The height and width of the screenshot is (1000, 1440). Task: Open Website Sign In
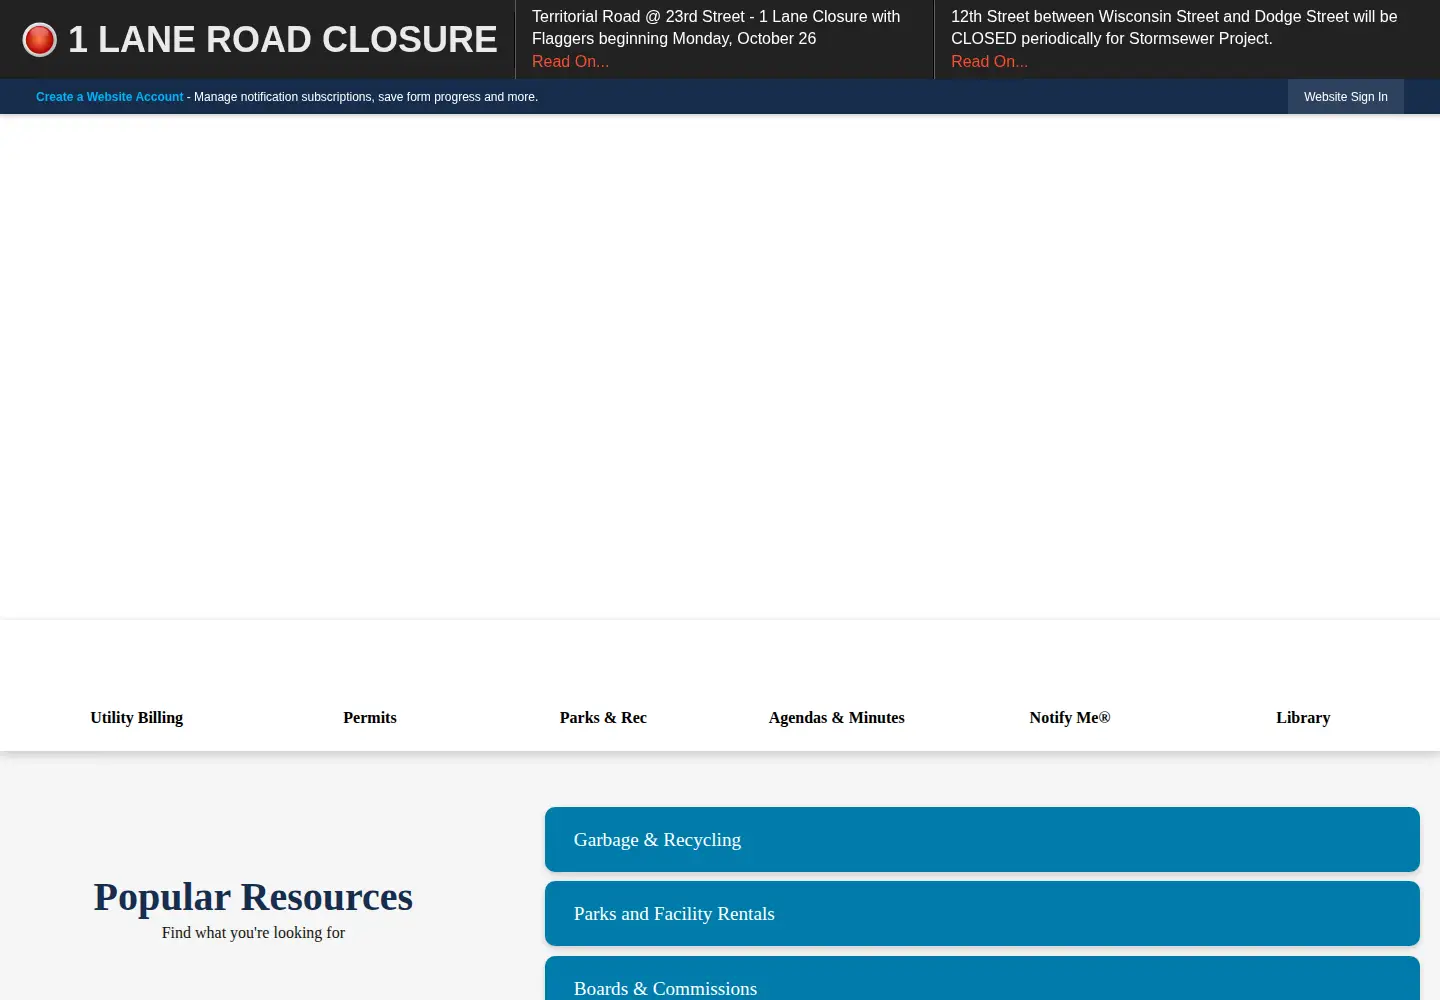[x=1345, y=97]
